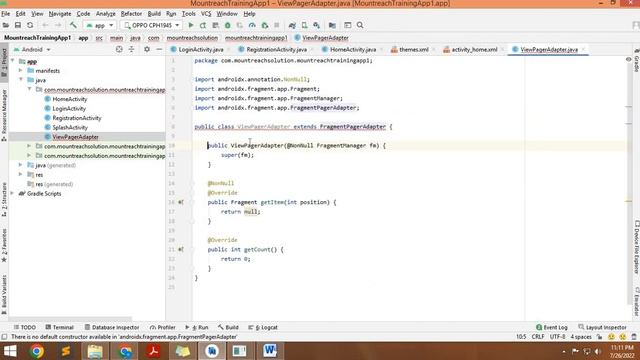Click the Forward navigation arrow
The height and width of the screenshot is (360, 640).
(58, 25)
